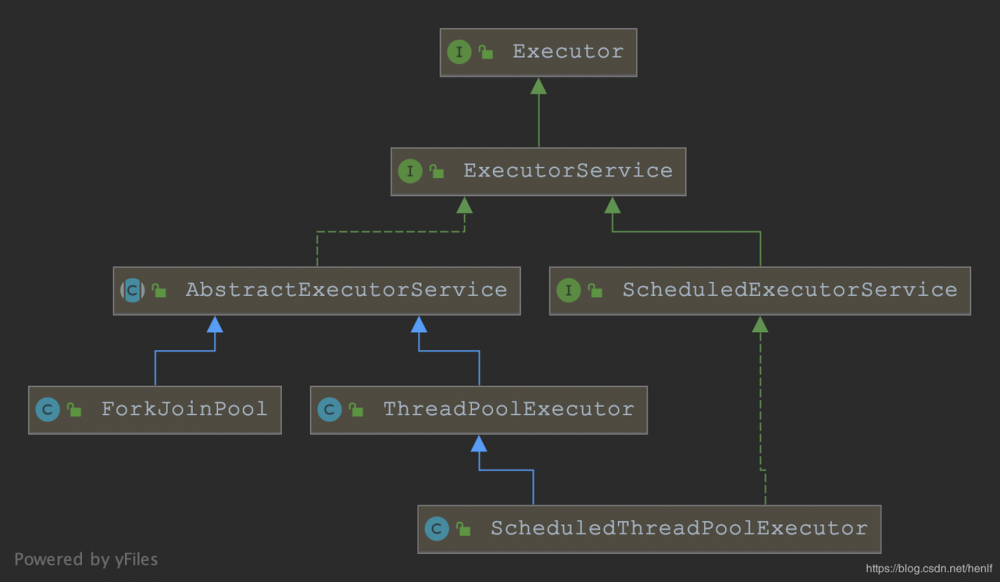Select the class icon on ScheduledThreadPoolExecutor
Viewport: 1000px width, 582px height.
436,528
